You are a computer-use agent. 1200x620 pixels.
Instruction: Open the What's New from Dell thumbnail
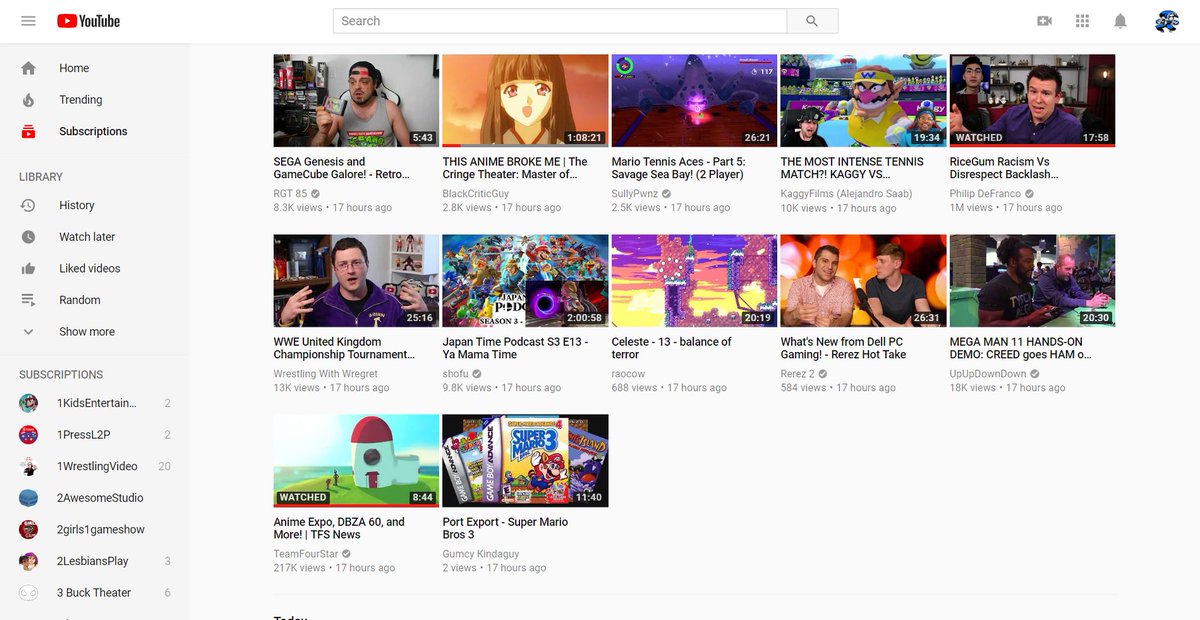pos(863,281)
